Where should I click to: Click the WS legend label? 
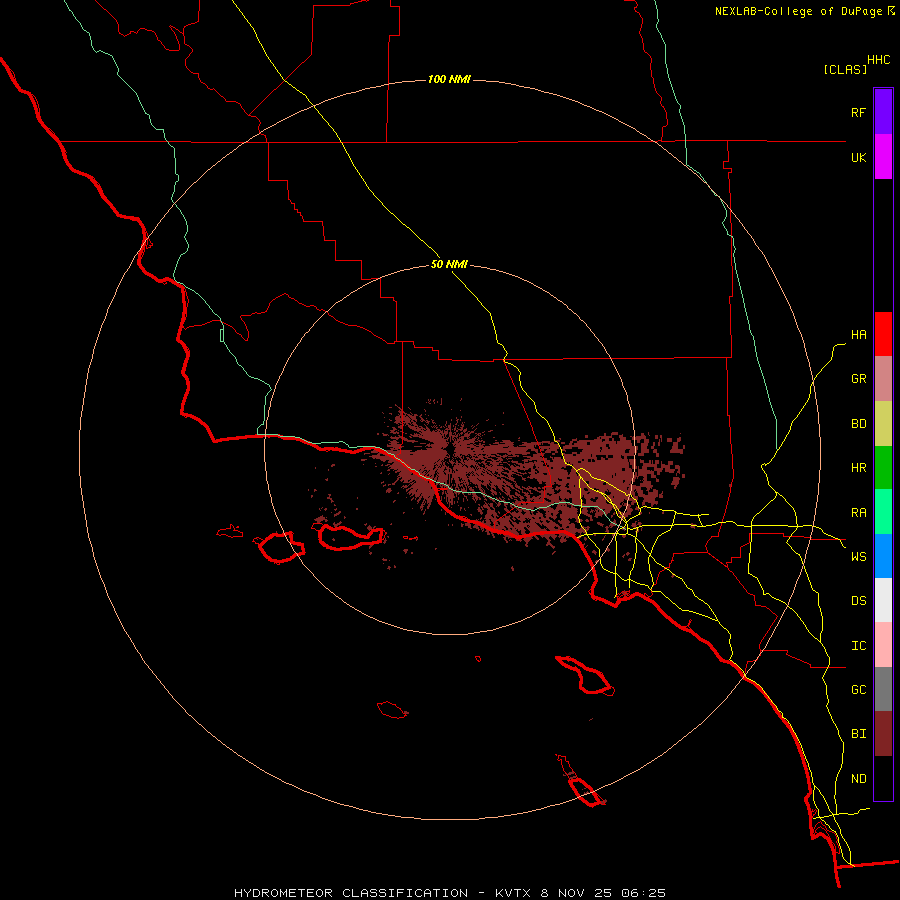(x=858, y=557)
